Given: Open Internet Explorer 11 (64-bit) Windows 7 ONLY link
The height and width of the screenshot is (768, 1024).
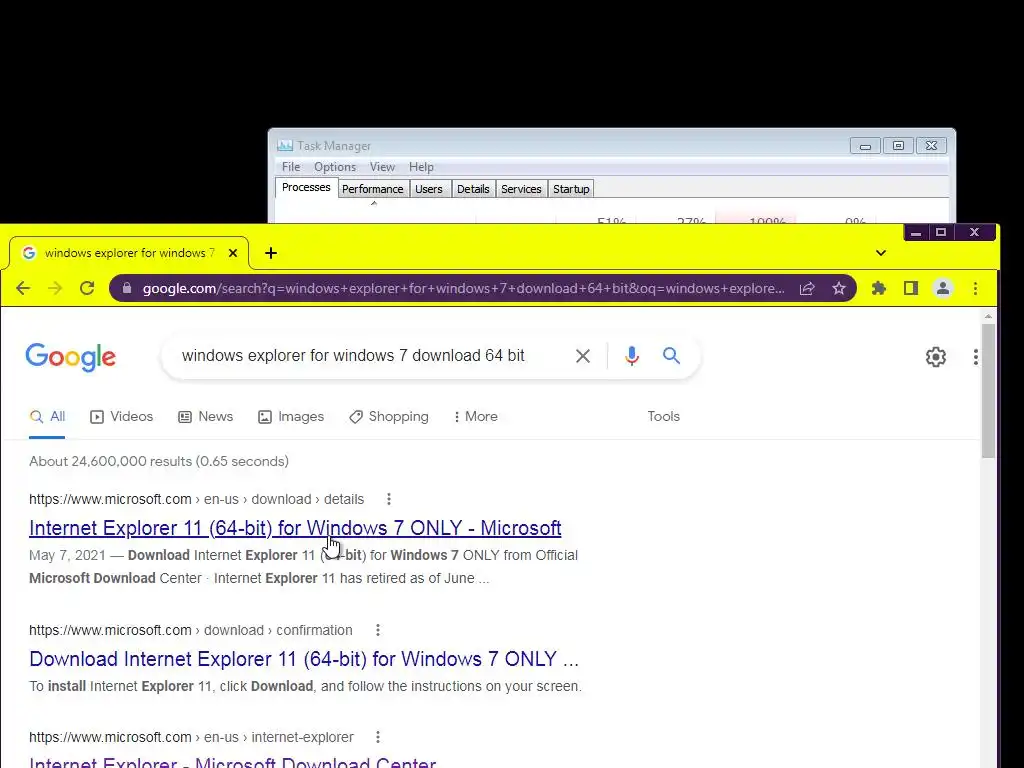Looking at the screenshot, I should (x=295, y=528).
